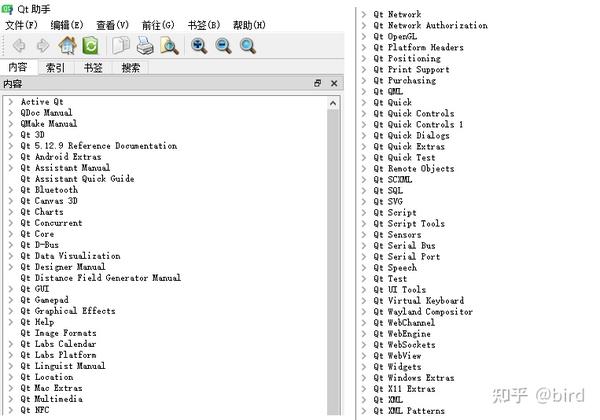Switch to the 搜索 tab
The width and height of the screenshot is (600, 420).
tap(131, 68)
